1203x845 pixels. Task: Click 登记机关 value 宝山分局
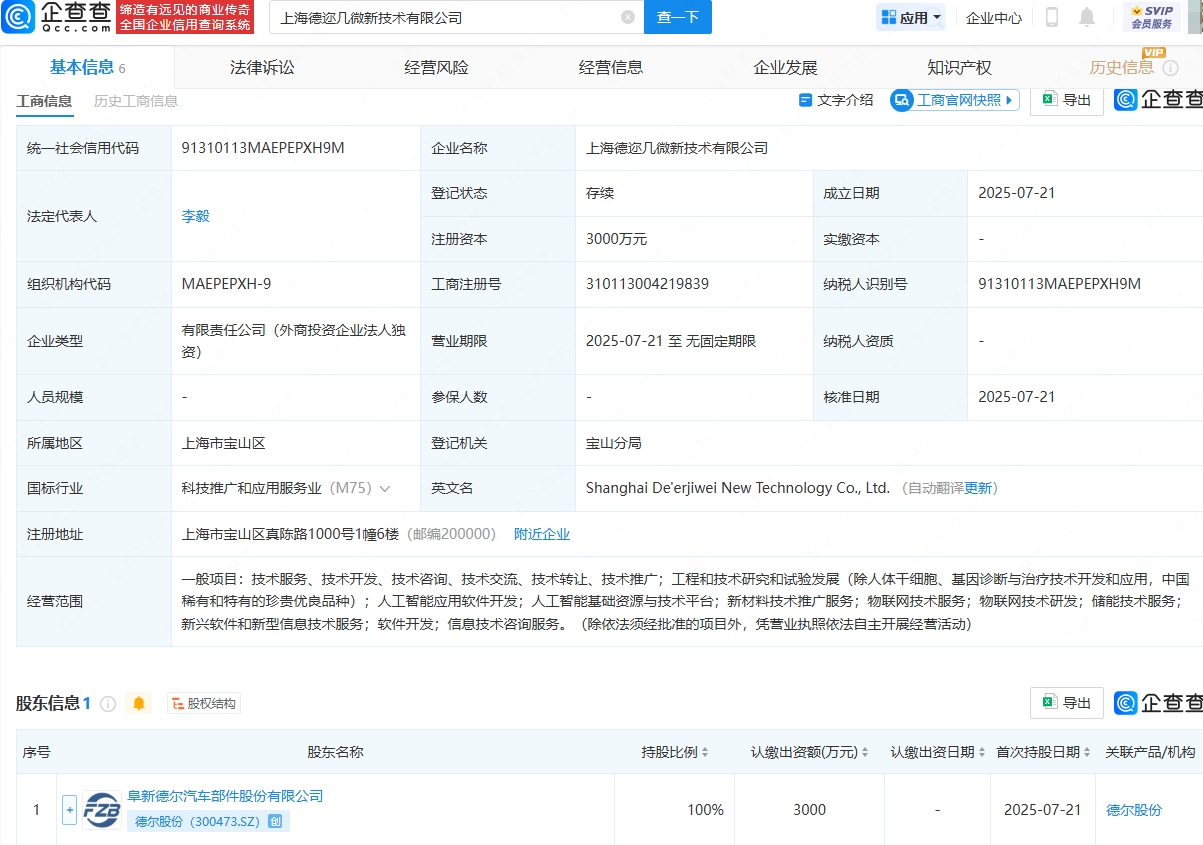coord(614,443)
